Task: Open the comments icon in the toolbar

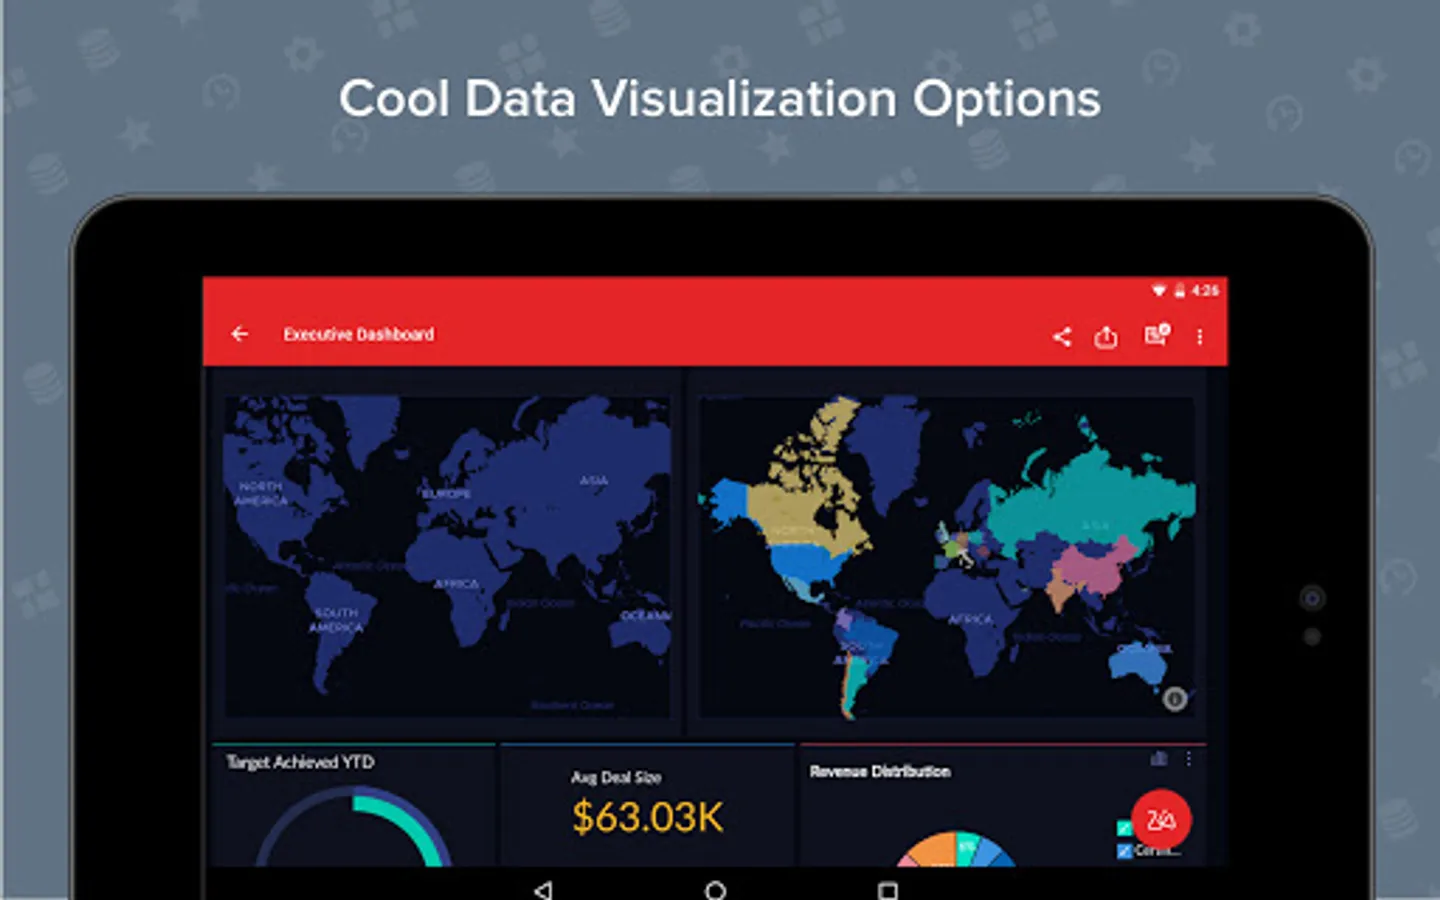Action: (1157, 335)
